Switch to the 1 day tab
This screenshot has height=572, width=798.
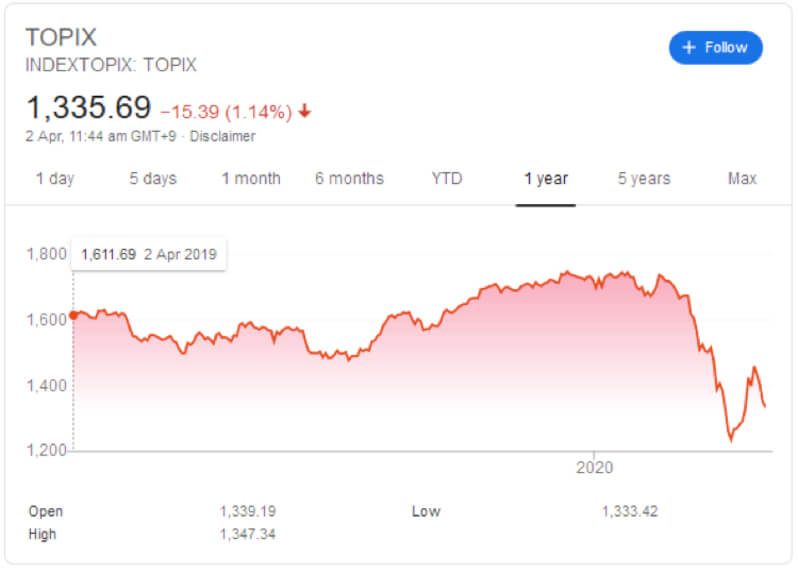[55, 179]
